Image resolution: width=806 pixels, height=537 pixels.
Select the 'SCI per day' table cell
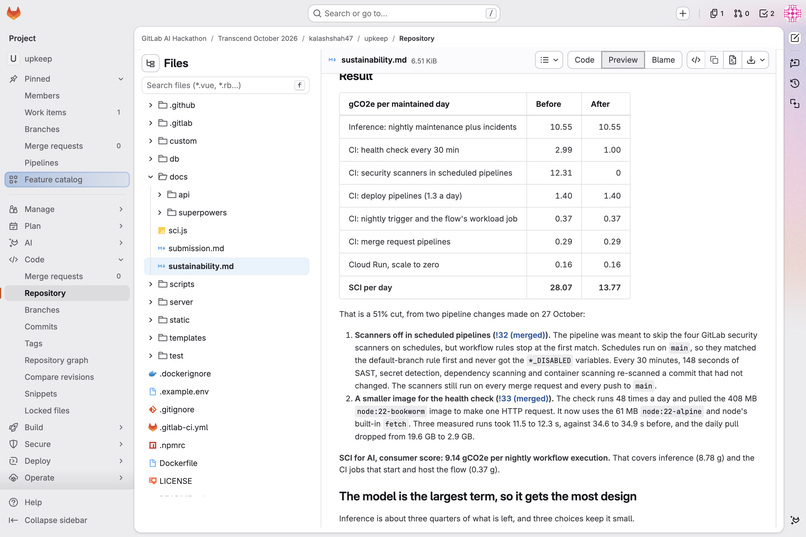pos(433,288)
